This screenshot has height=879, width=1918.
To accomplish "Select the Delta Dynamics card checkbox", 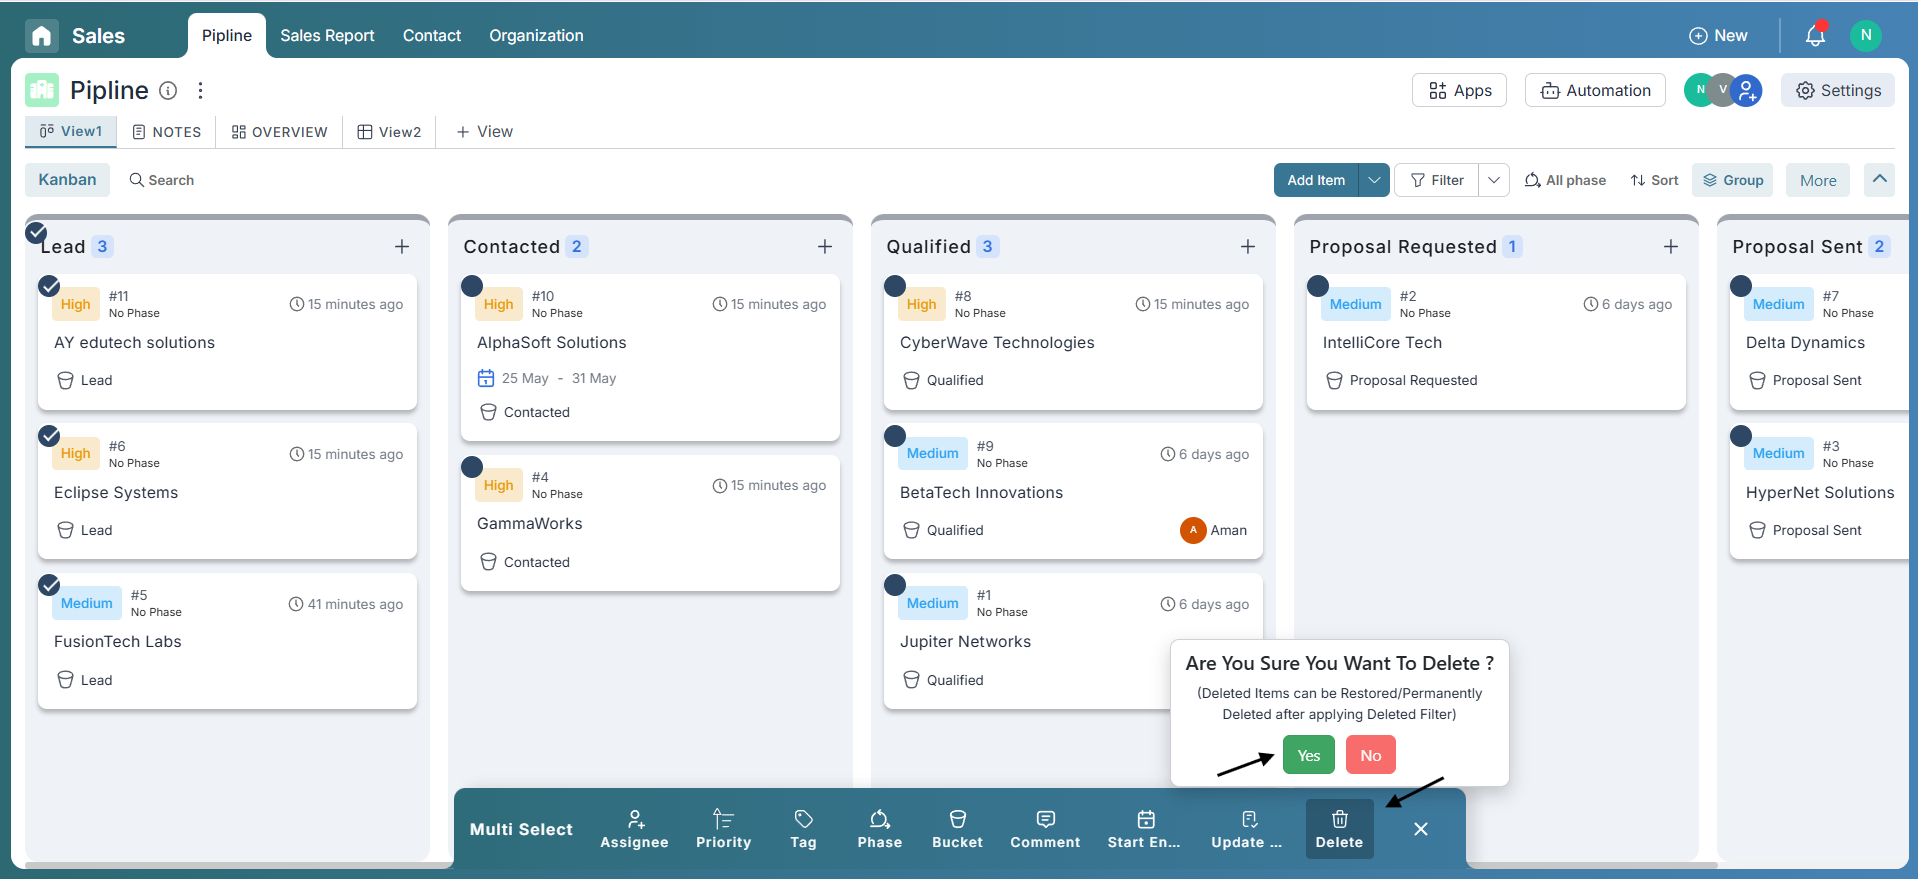I will click(x=1741, y=286).
